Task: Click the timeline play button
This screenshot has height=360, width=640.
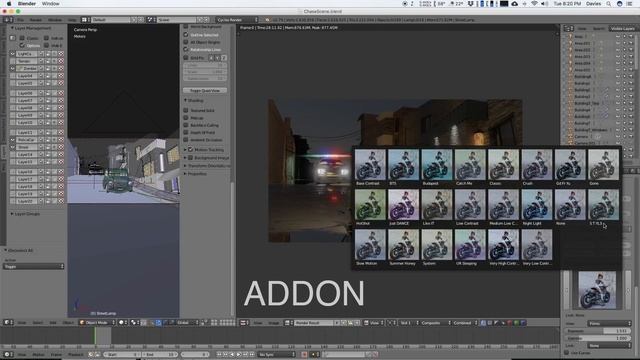Action: 239,355
